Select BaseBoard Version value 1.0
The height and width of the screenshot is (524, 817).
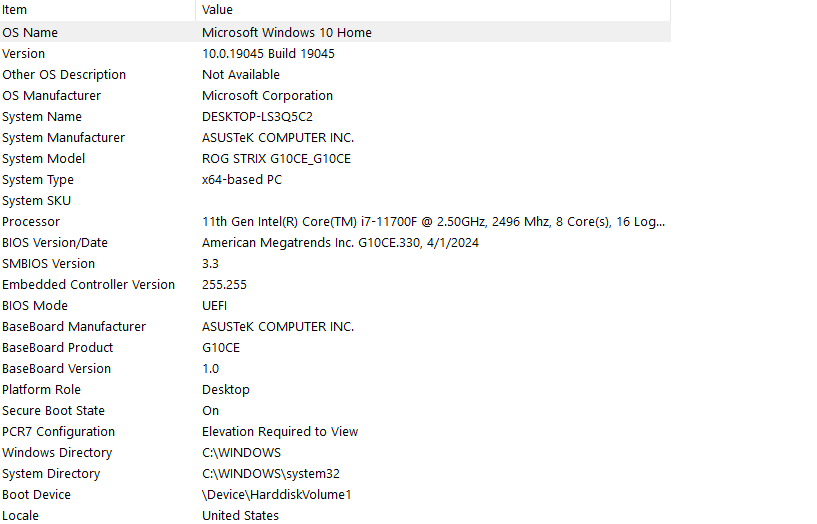[211, 369]
